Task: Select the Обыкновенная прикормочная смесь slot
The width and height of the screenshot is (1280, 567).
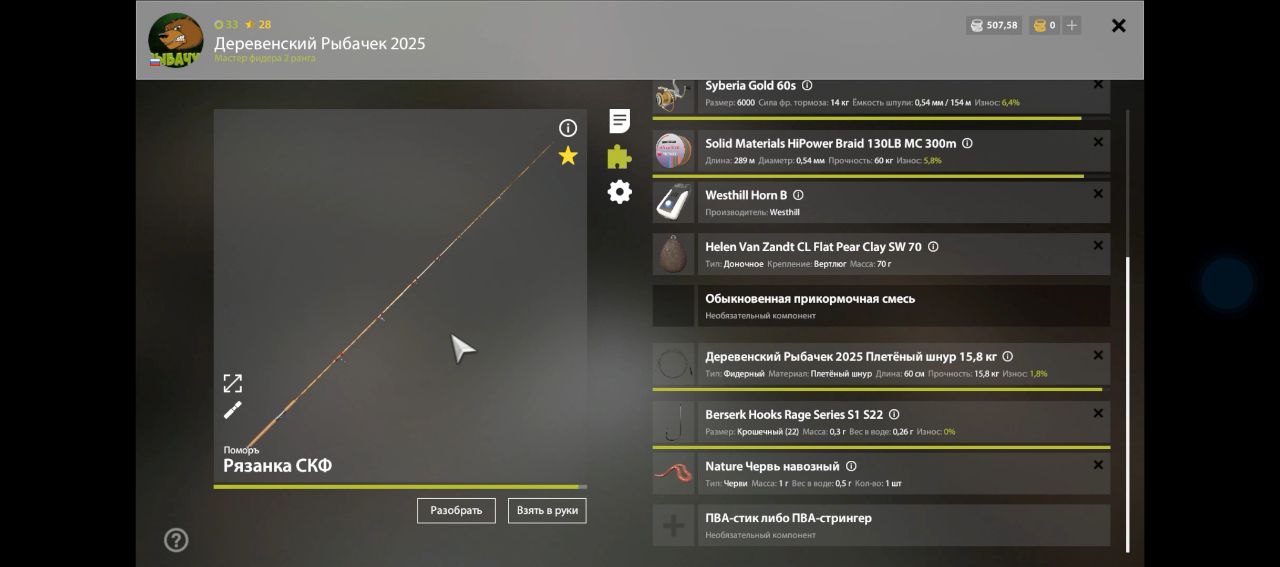Action: click(x=880, y=306)
